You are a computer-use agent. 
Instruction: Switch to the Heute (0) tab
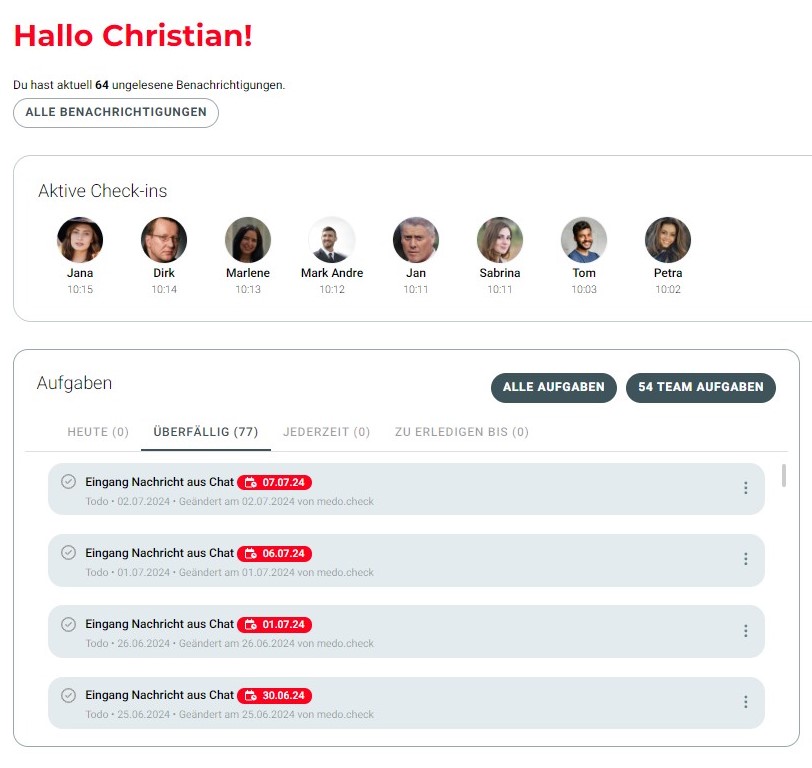click(98, 432)
